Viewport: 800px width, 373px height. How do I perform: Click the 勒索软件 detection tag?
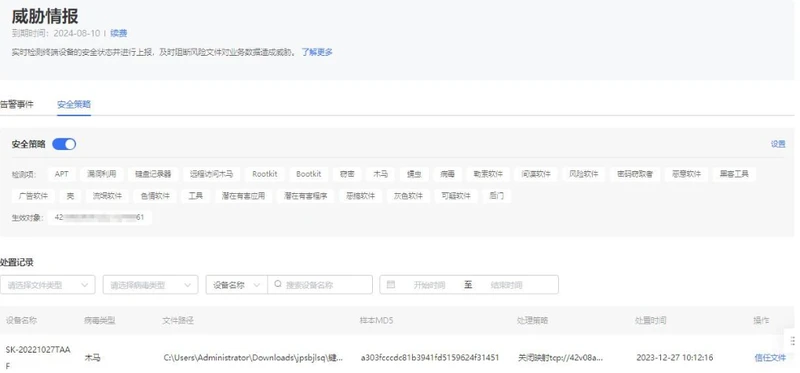point(488,174)
